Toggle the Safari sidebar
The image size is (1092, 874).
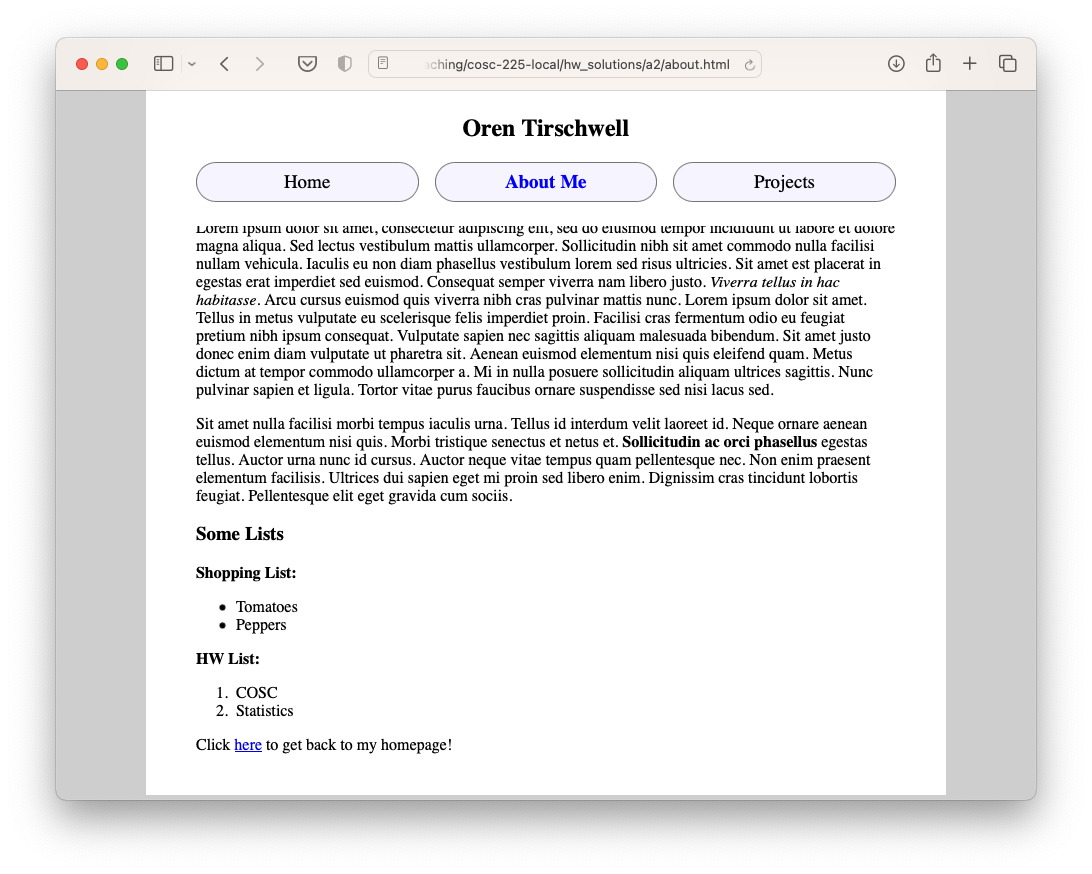coord(163,64)
